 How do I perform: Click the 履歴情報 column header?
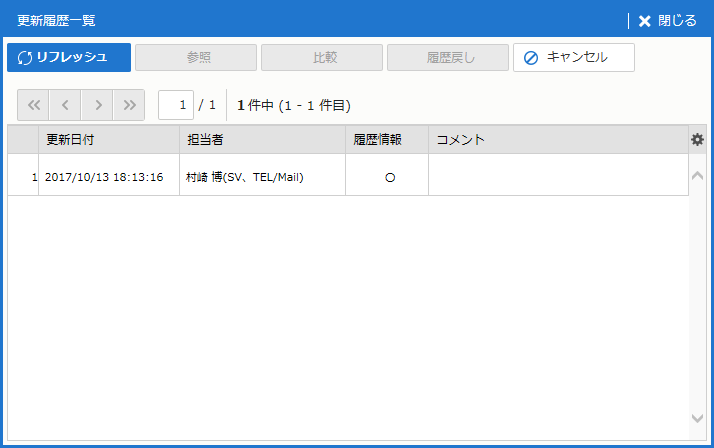(x=387, y=140)
